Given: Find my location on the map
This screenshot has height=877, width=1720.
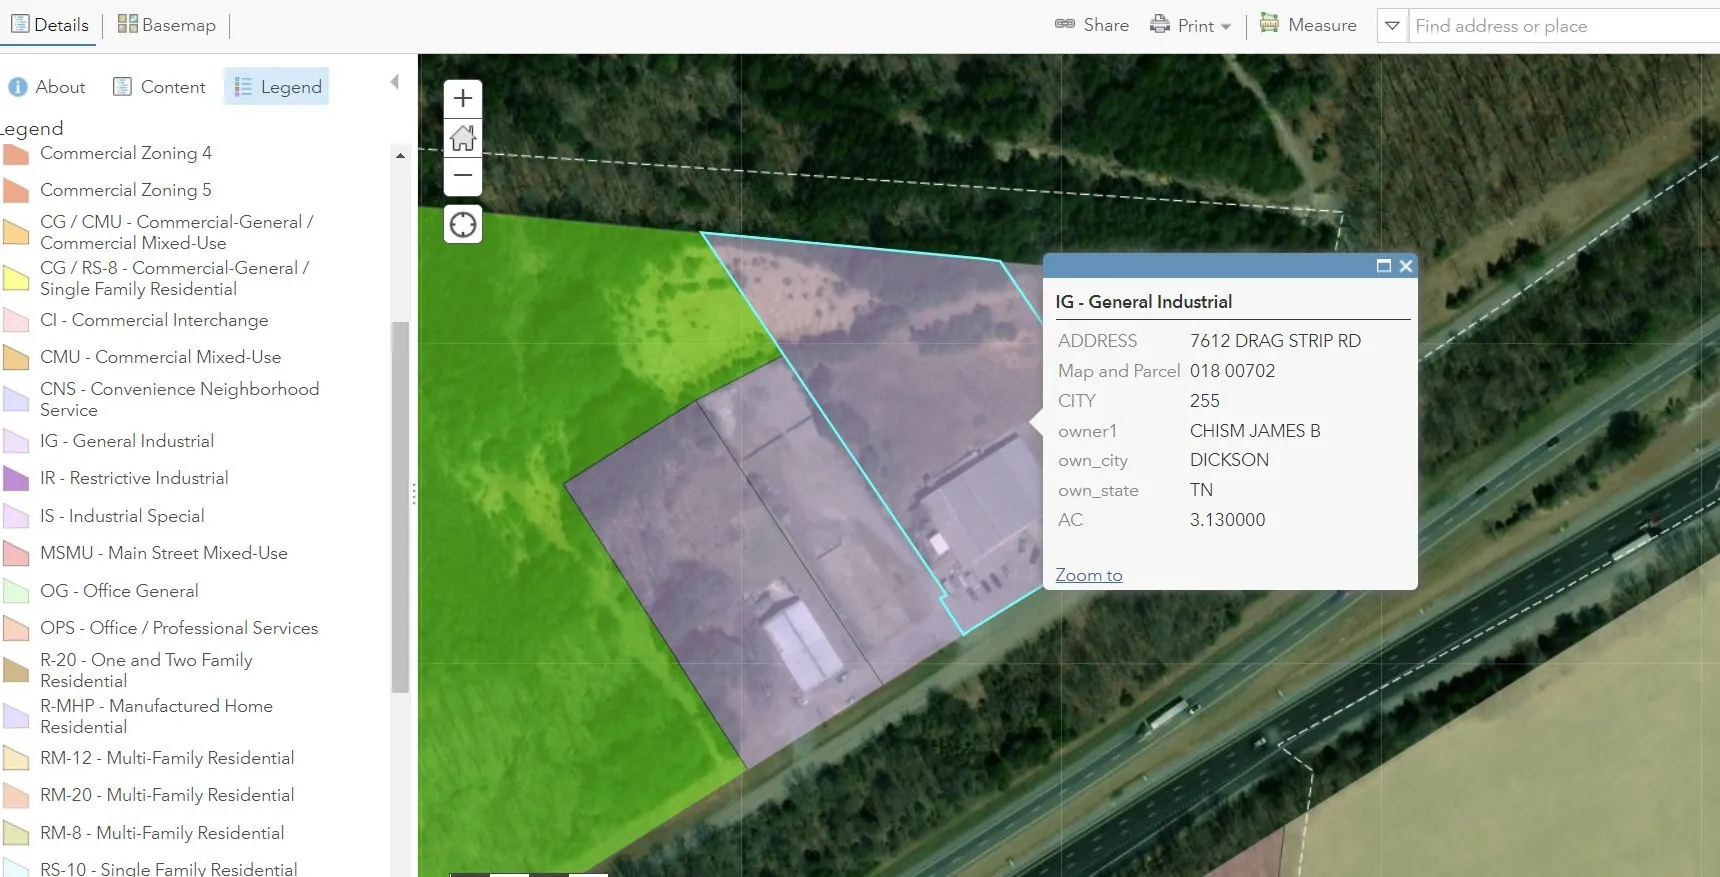Looking at the screenshot, I should [x=463, y=225].
